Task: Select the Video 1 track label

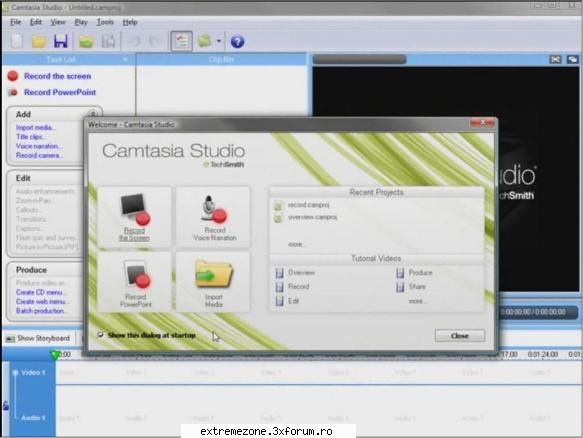Action: tap(33, 372)
